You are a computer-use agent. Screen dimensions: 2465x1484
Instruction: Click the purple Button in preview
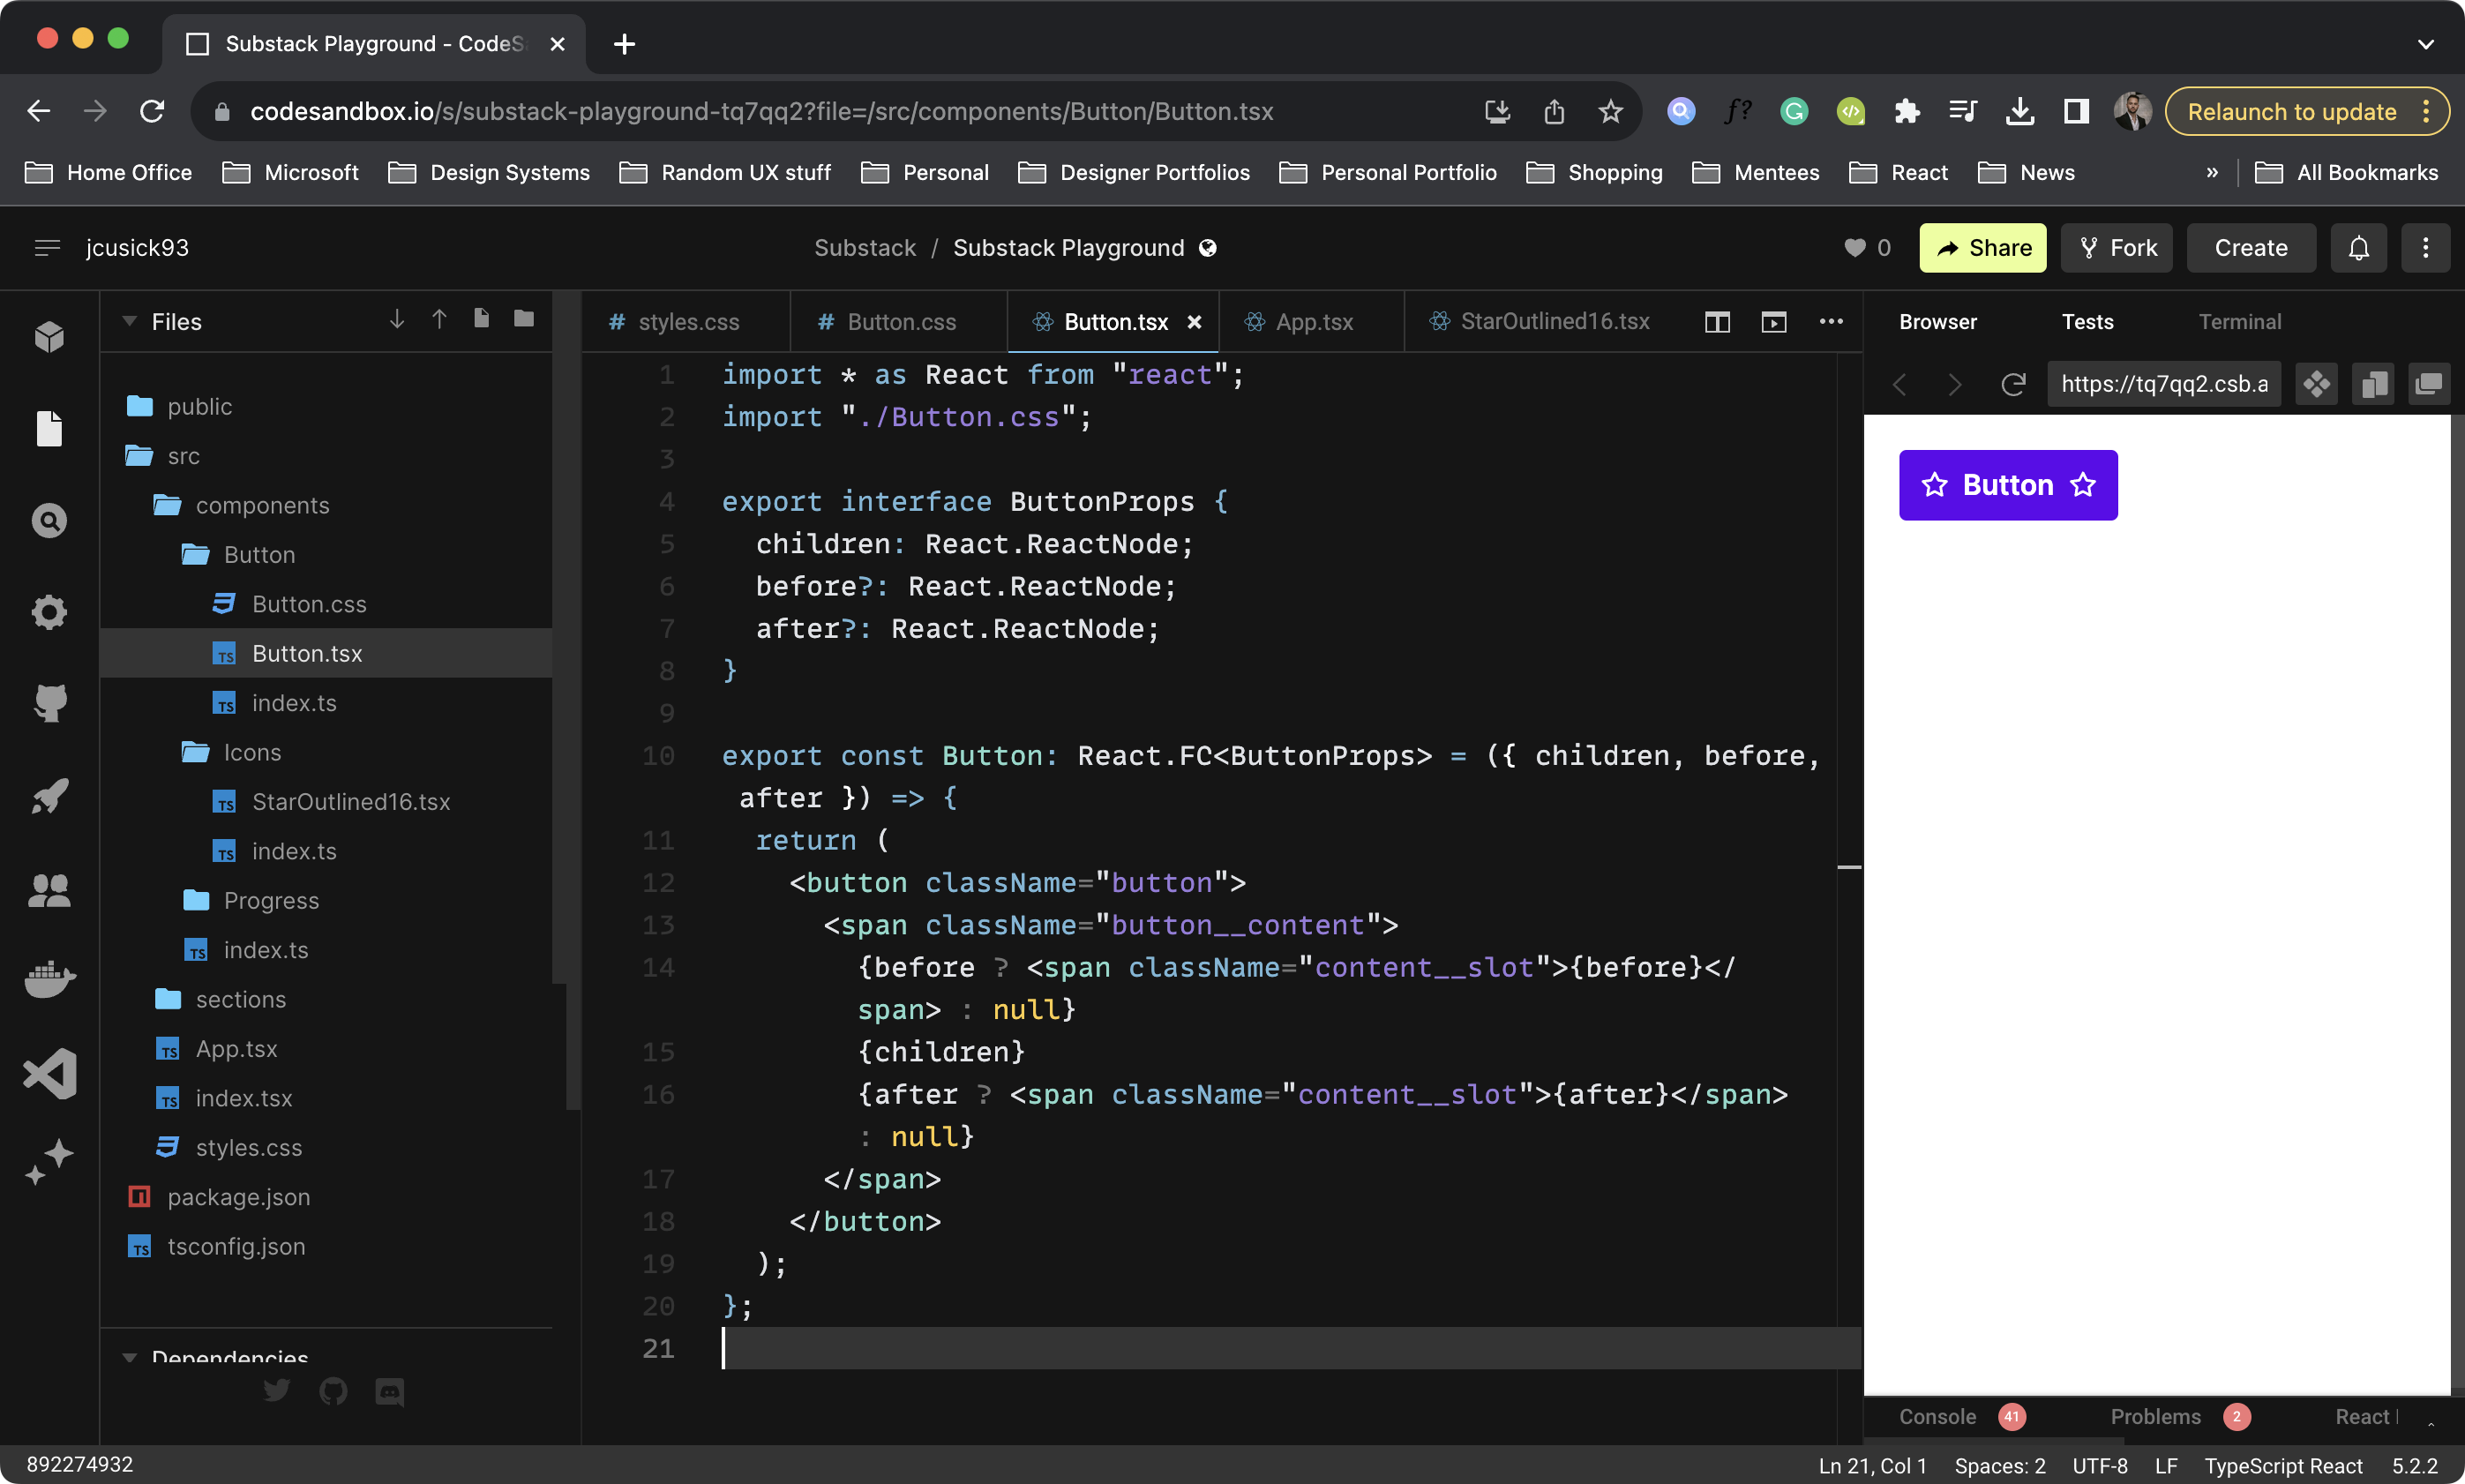tap(2007, 485)
